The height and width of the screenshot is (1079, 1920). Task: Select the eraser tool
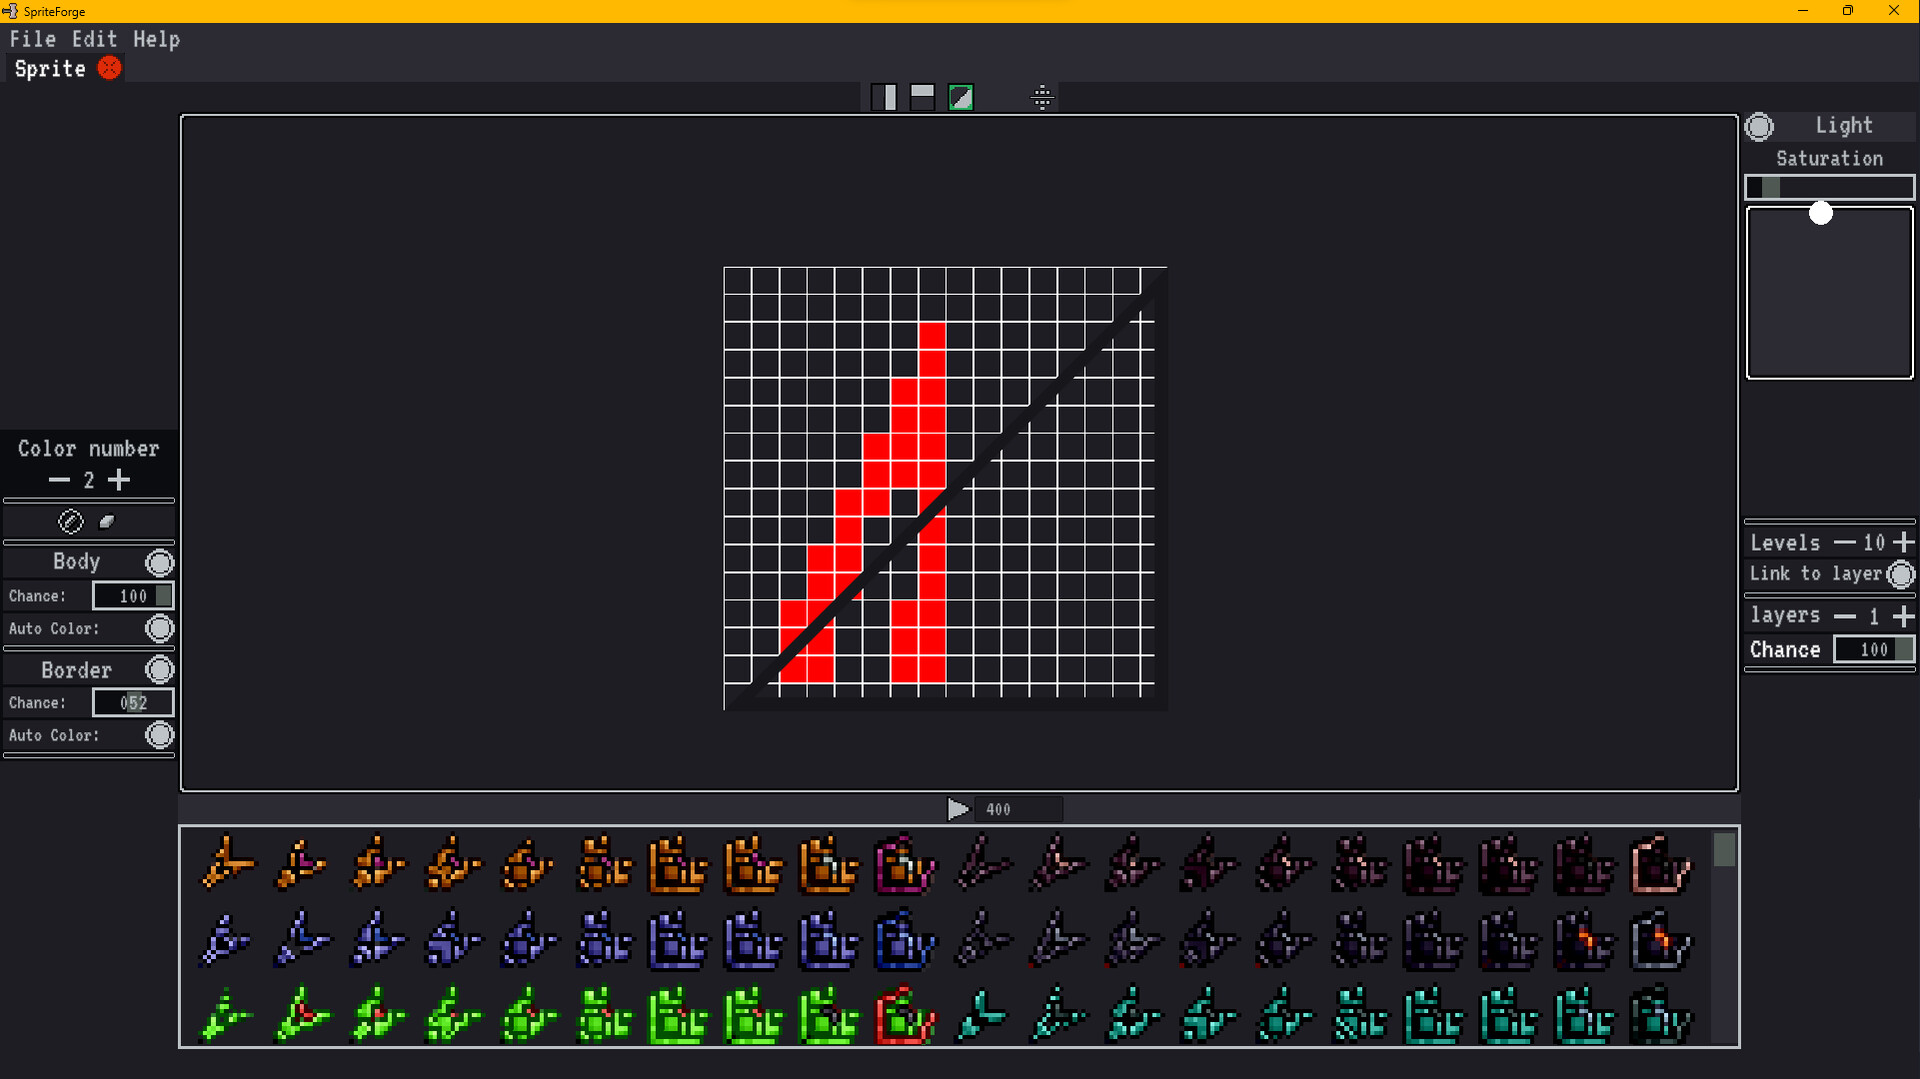(107, 520)
